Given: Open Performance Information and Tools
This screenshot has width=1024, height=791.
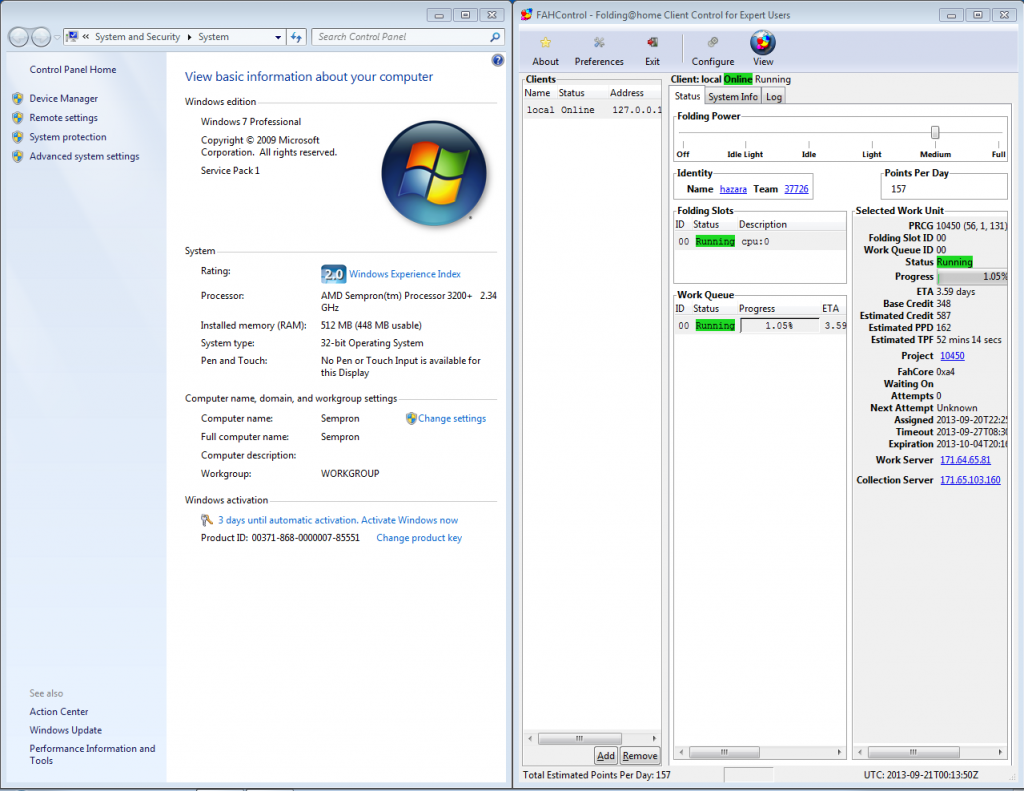Looking at the screenshot, I should click(x=92, y=754).
